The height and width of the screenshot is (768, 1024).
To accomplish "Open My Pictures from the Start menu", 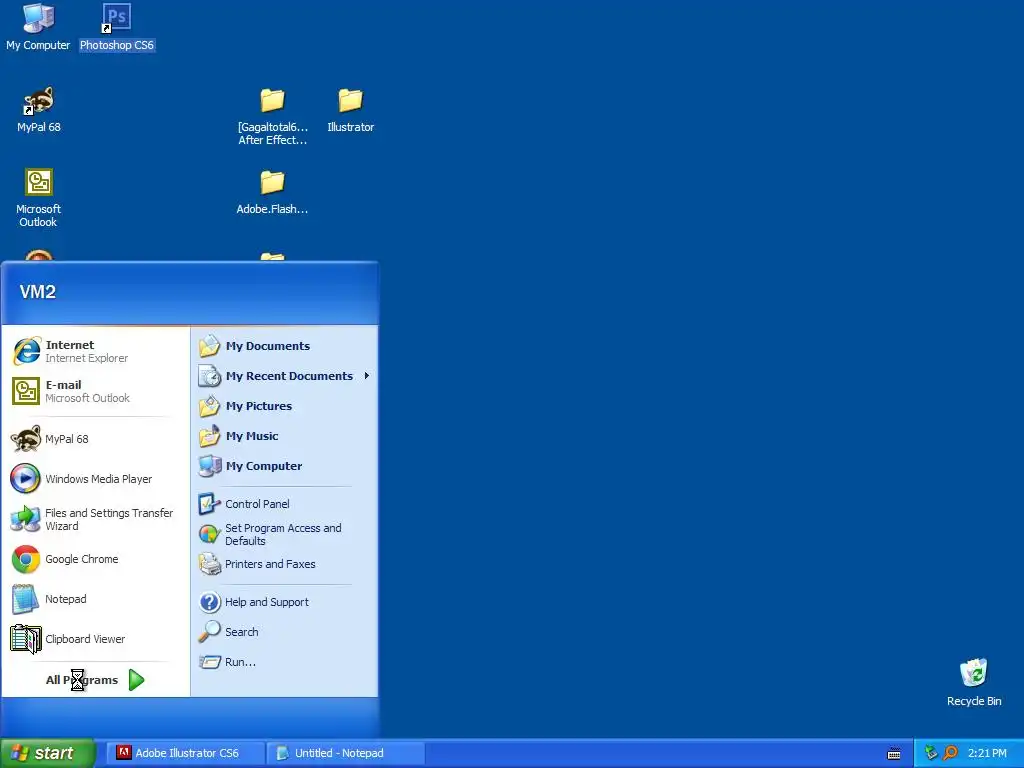I will pos(284,406).
